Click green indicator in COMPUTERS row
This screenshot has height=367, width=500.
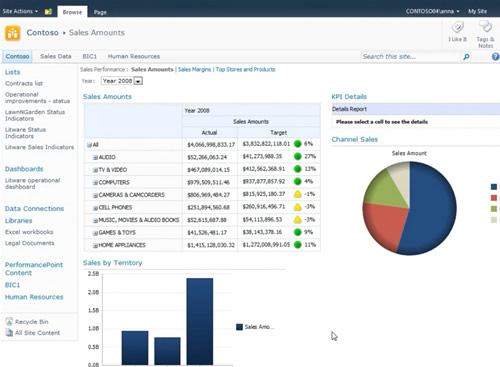click(298, 182)
